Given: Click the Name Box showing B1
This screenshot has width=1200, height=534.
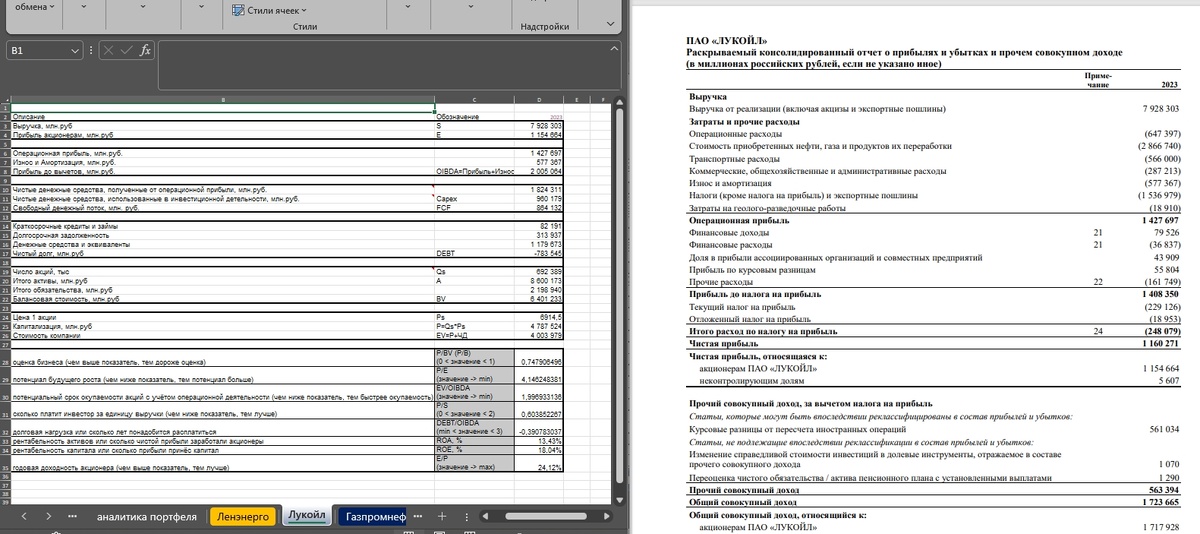Looking at the screenshot, I should [38, 51].
